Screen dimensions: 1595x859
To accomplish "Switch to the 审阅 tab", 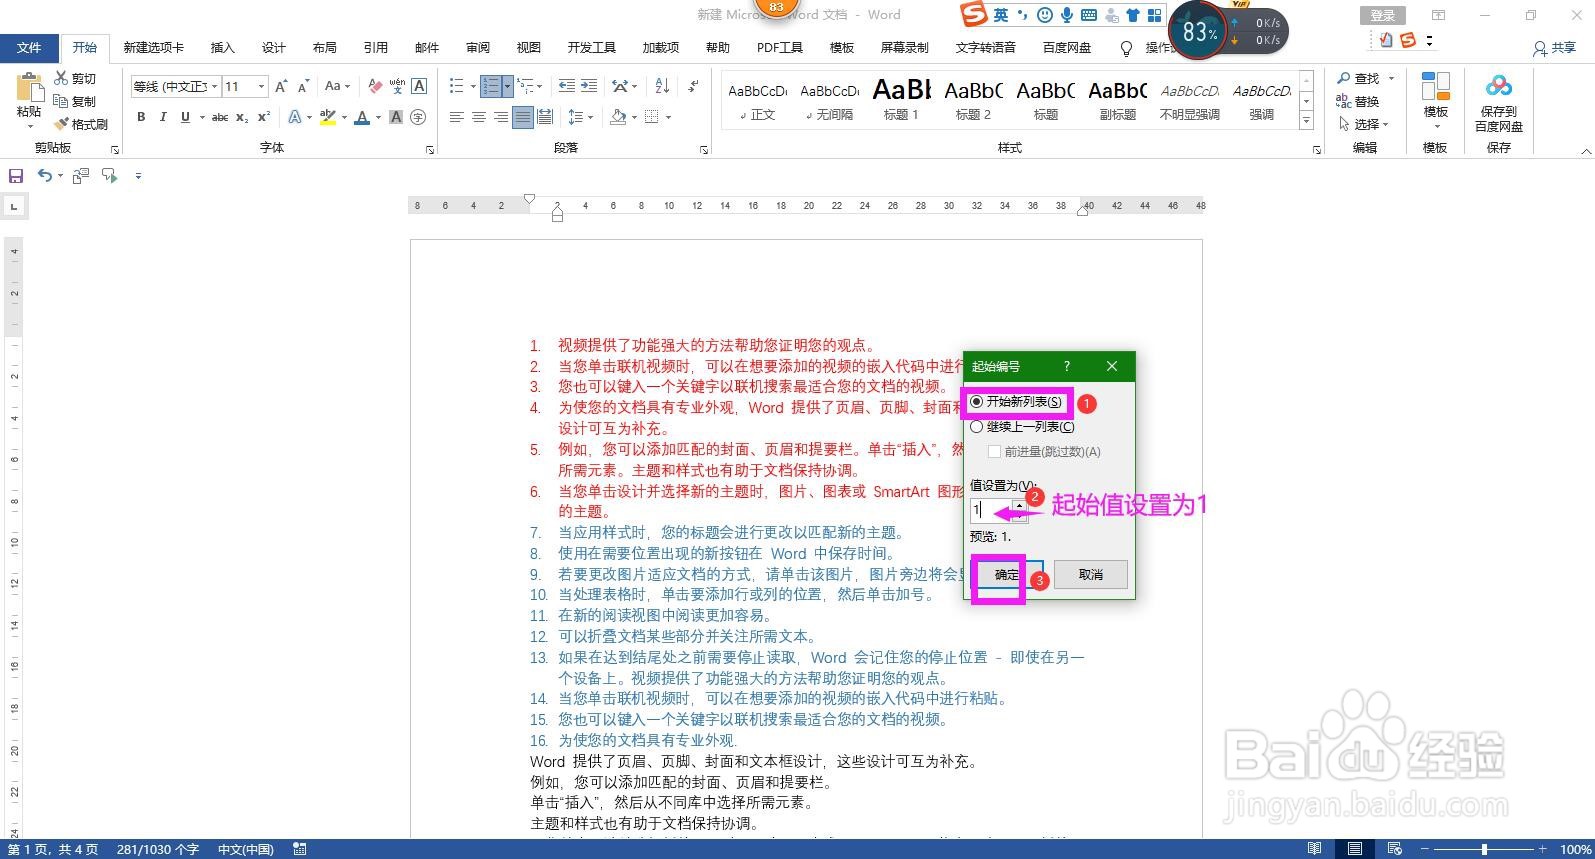I will pyautogui.click(x=477, y=47).
